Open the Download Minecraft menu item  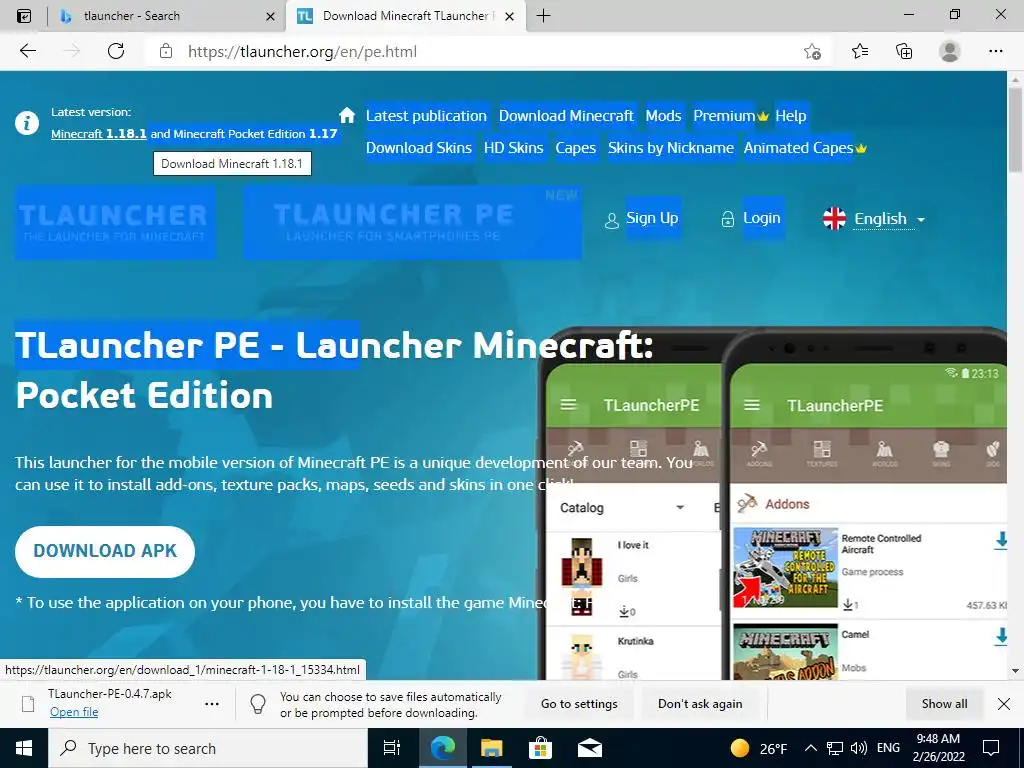566,116
